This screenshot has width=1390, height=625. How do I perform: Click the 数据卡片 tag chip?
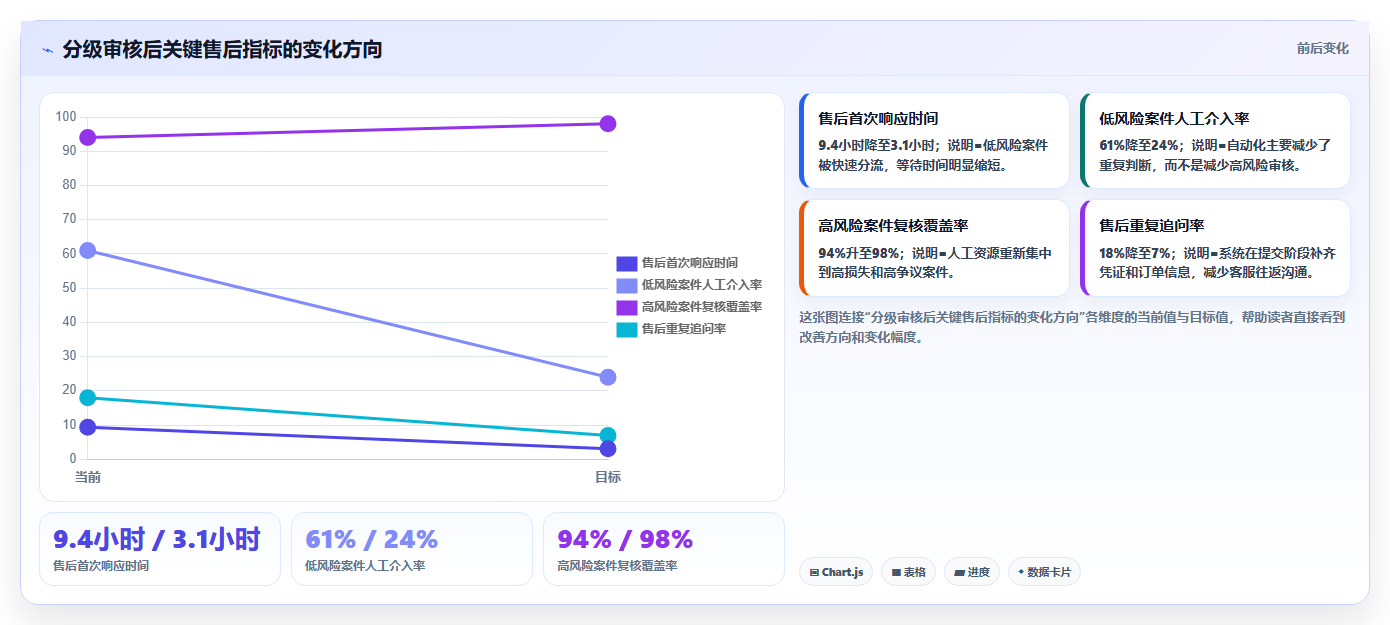1044,572
